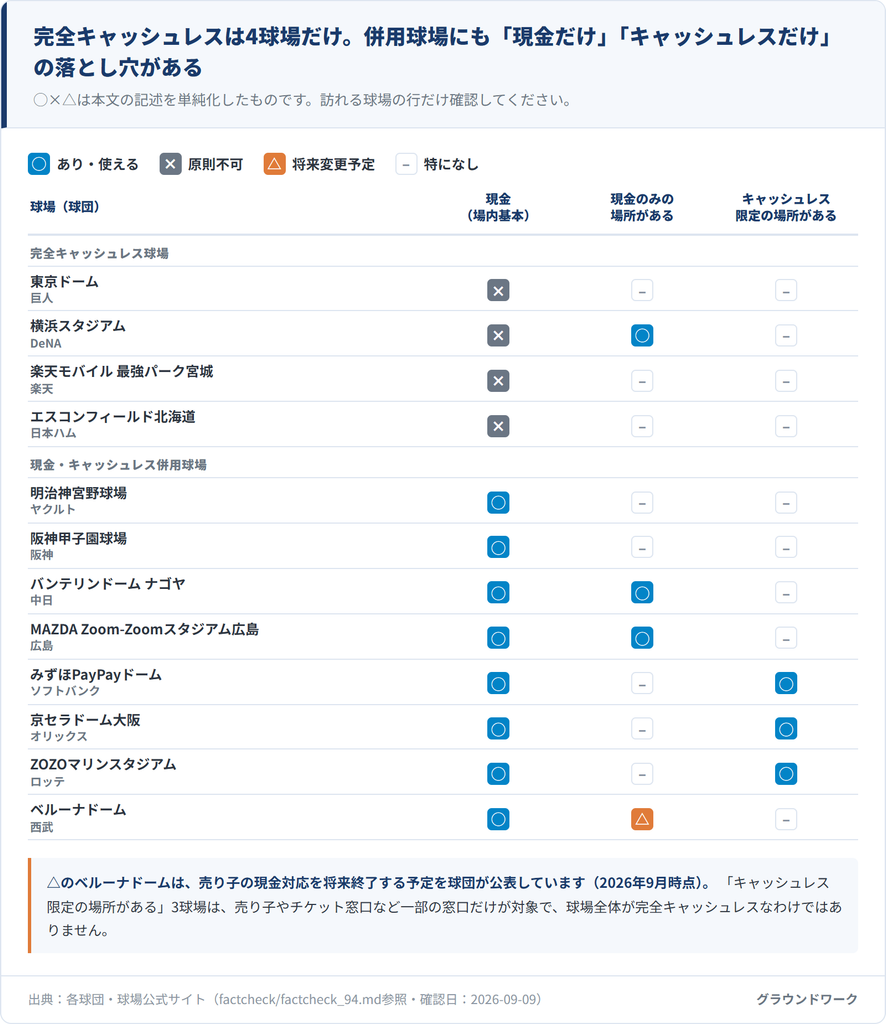Click the X icon in 横浜スタジアム 現金 column
886x1024 pixels.
point(498,336)
